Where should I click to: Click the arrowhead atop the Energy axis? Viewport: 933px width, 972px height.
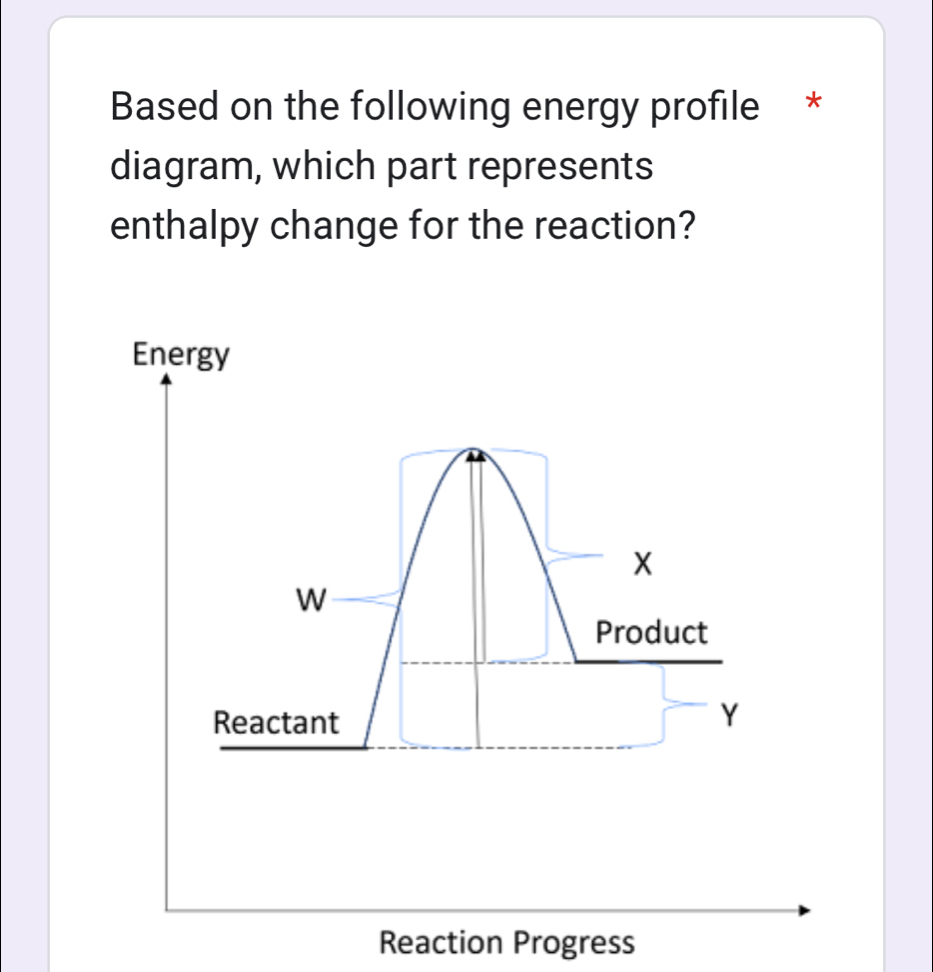[166, 377]
